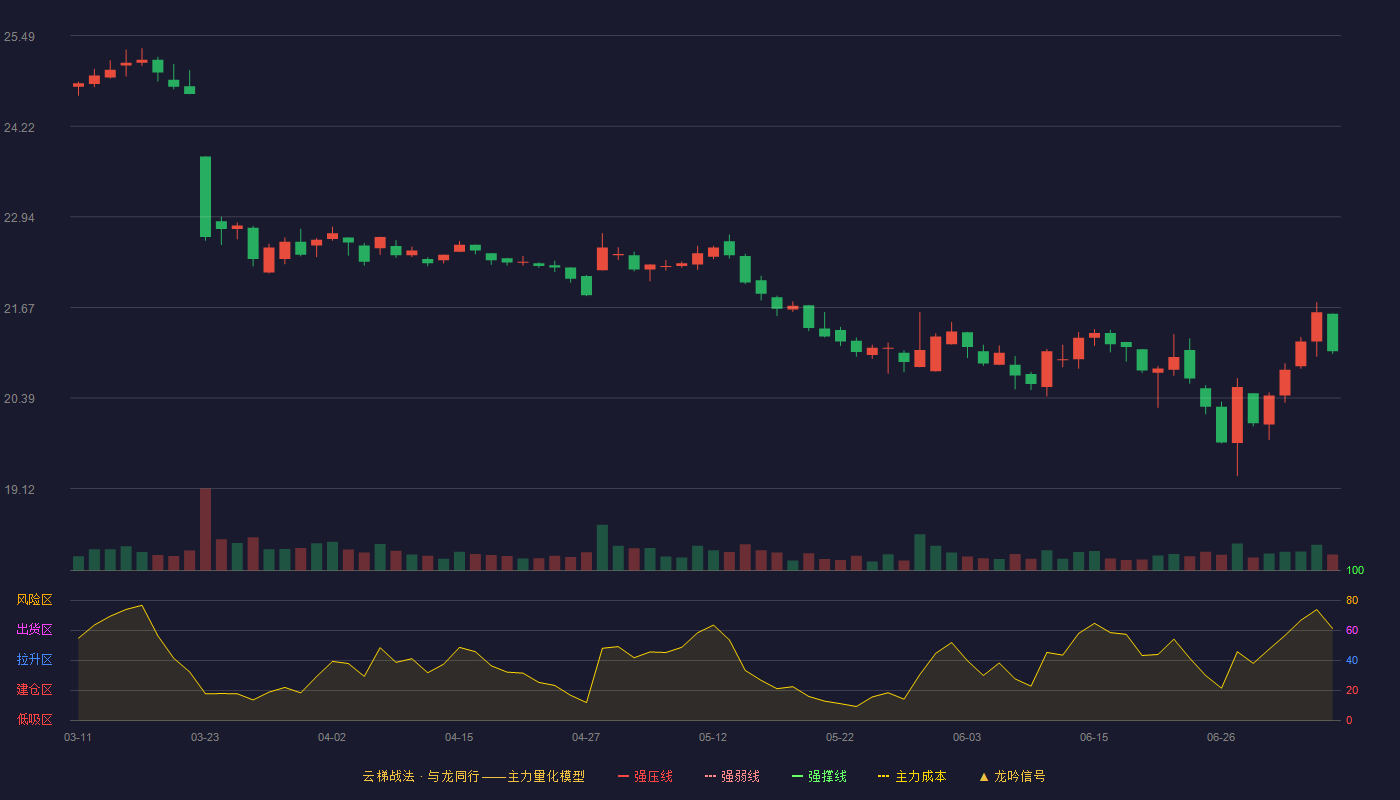Click the 05-12 date label
This screenshot has width=1400, height=800.
[x=713, y=737]
